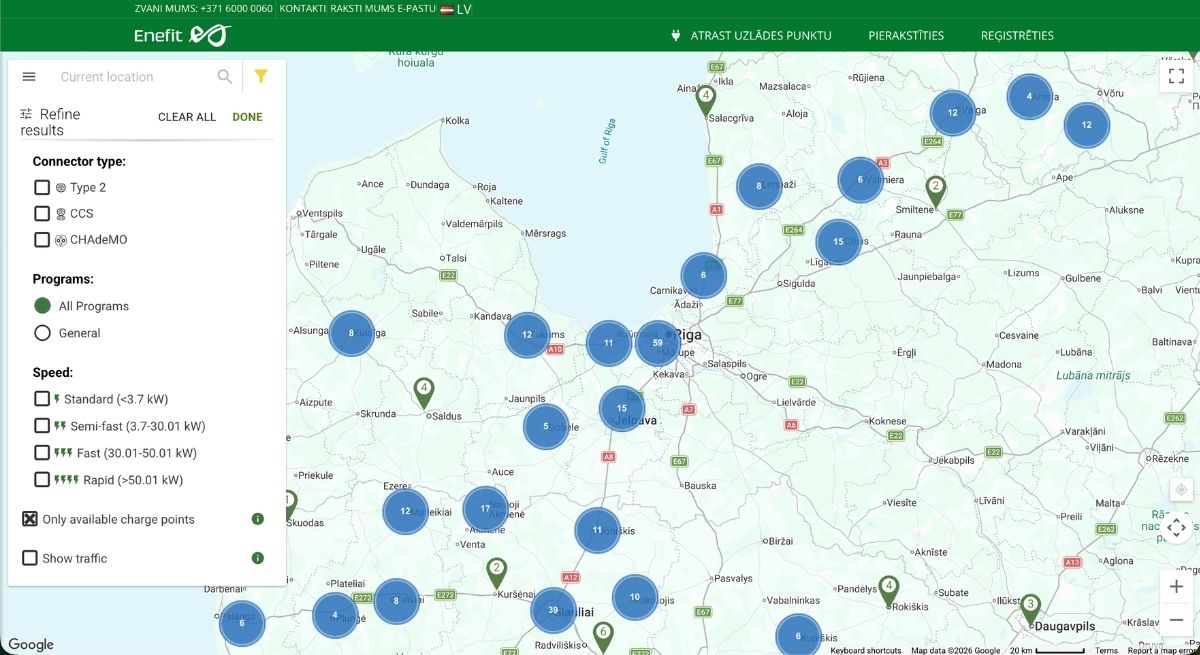This screenshot has height=655, width=1200.
Task: Enable Fast (30.01-50.01 kW) speed filter
Action: (42, 453)
